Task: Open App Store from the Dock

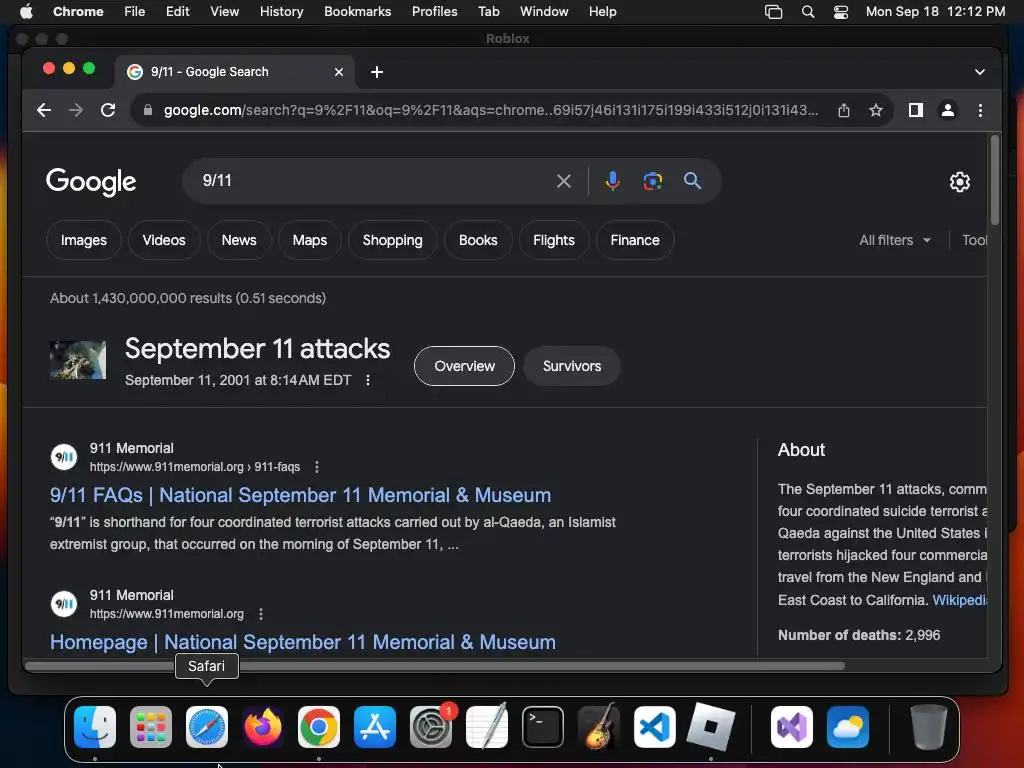Action: coord(375,726)
